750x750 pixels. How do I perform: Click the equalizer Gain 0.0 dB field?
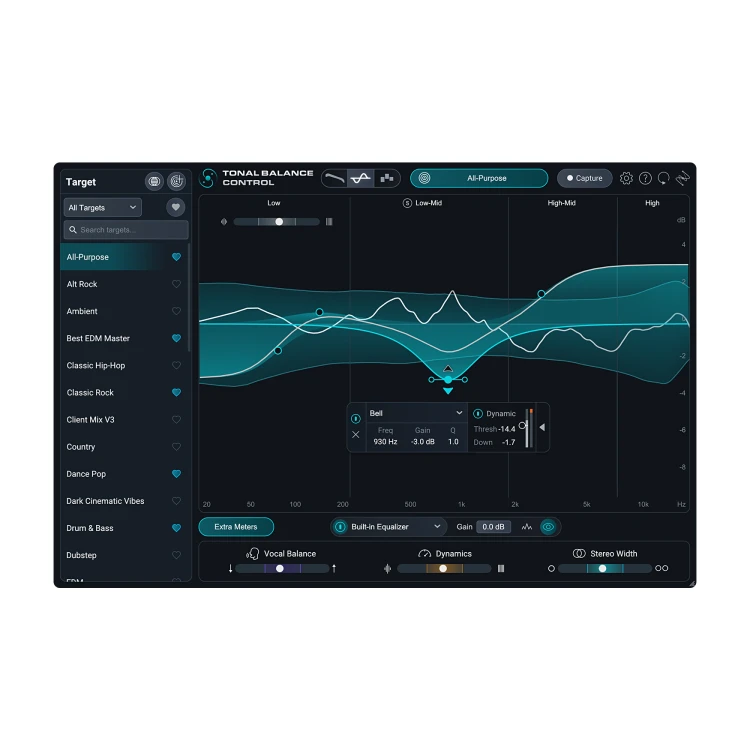tap(493, 527)
